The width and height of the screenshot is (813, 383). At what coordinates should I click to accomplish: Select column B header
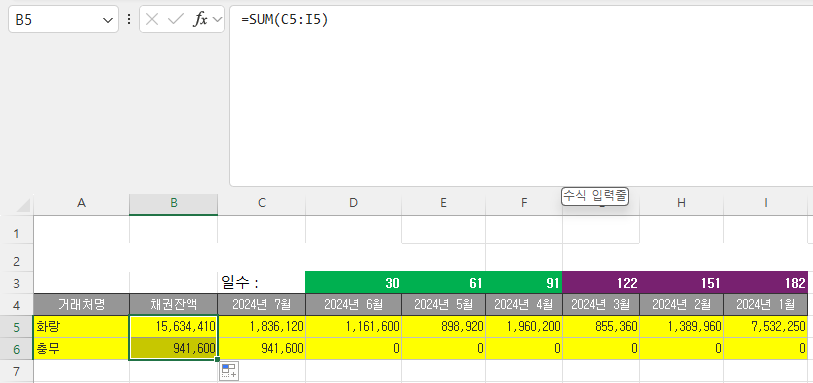point(174,204)
